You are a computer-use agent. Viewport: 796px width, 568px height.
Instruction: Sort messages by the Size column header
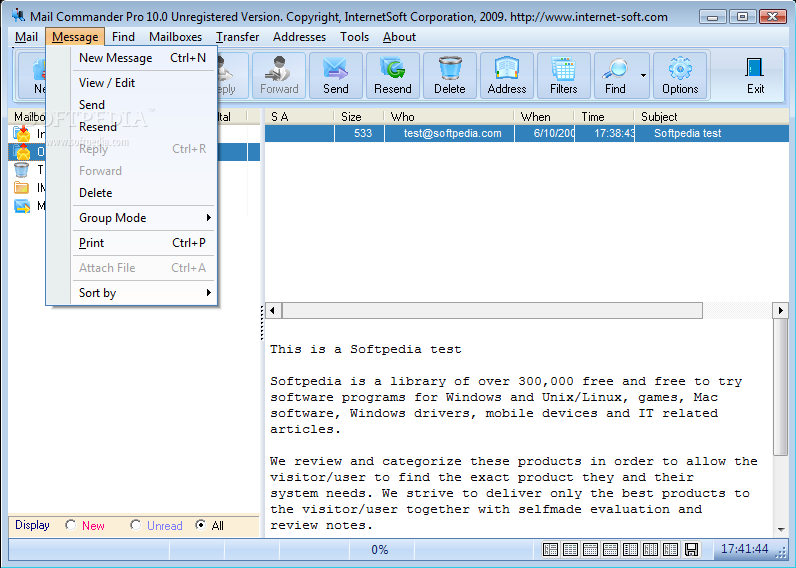[359, 117]
